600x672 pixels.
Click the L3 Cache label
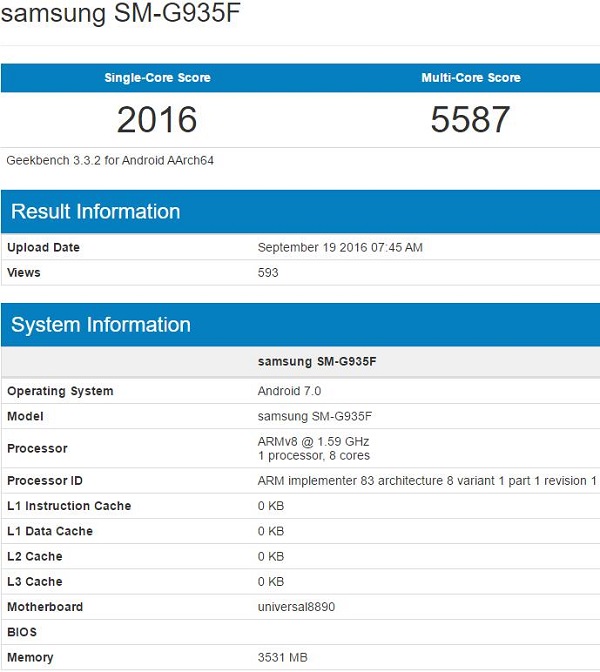pos(35,582)
